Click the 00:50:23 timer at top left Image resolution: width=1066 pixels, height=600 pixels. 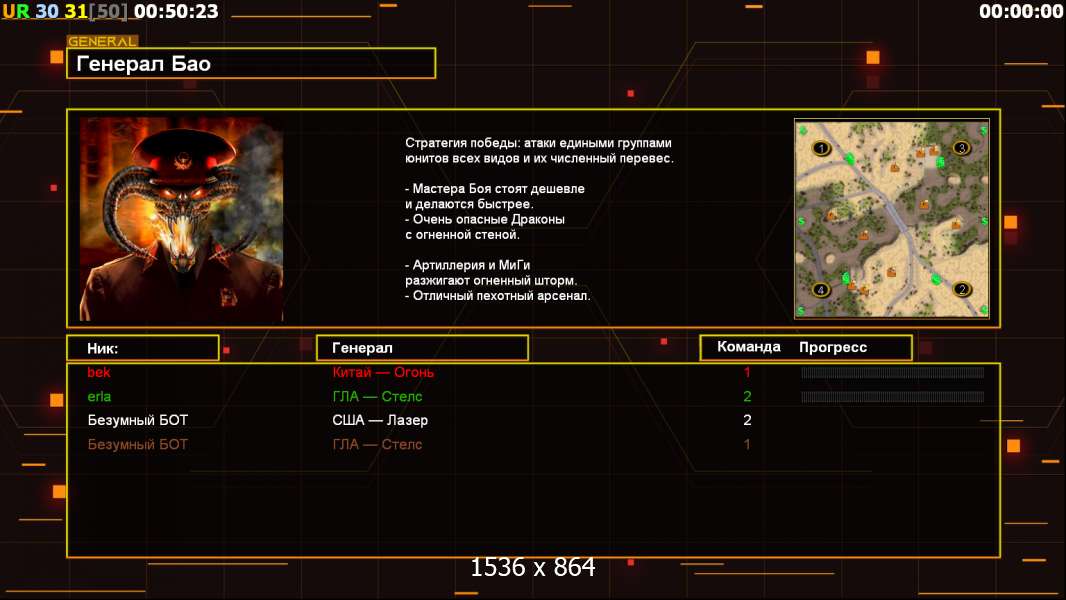point(176,11)
